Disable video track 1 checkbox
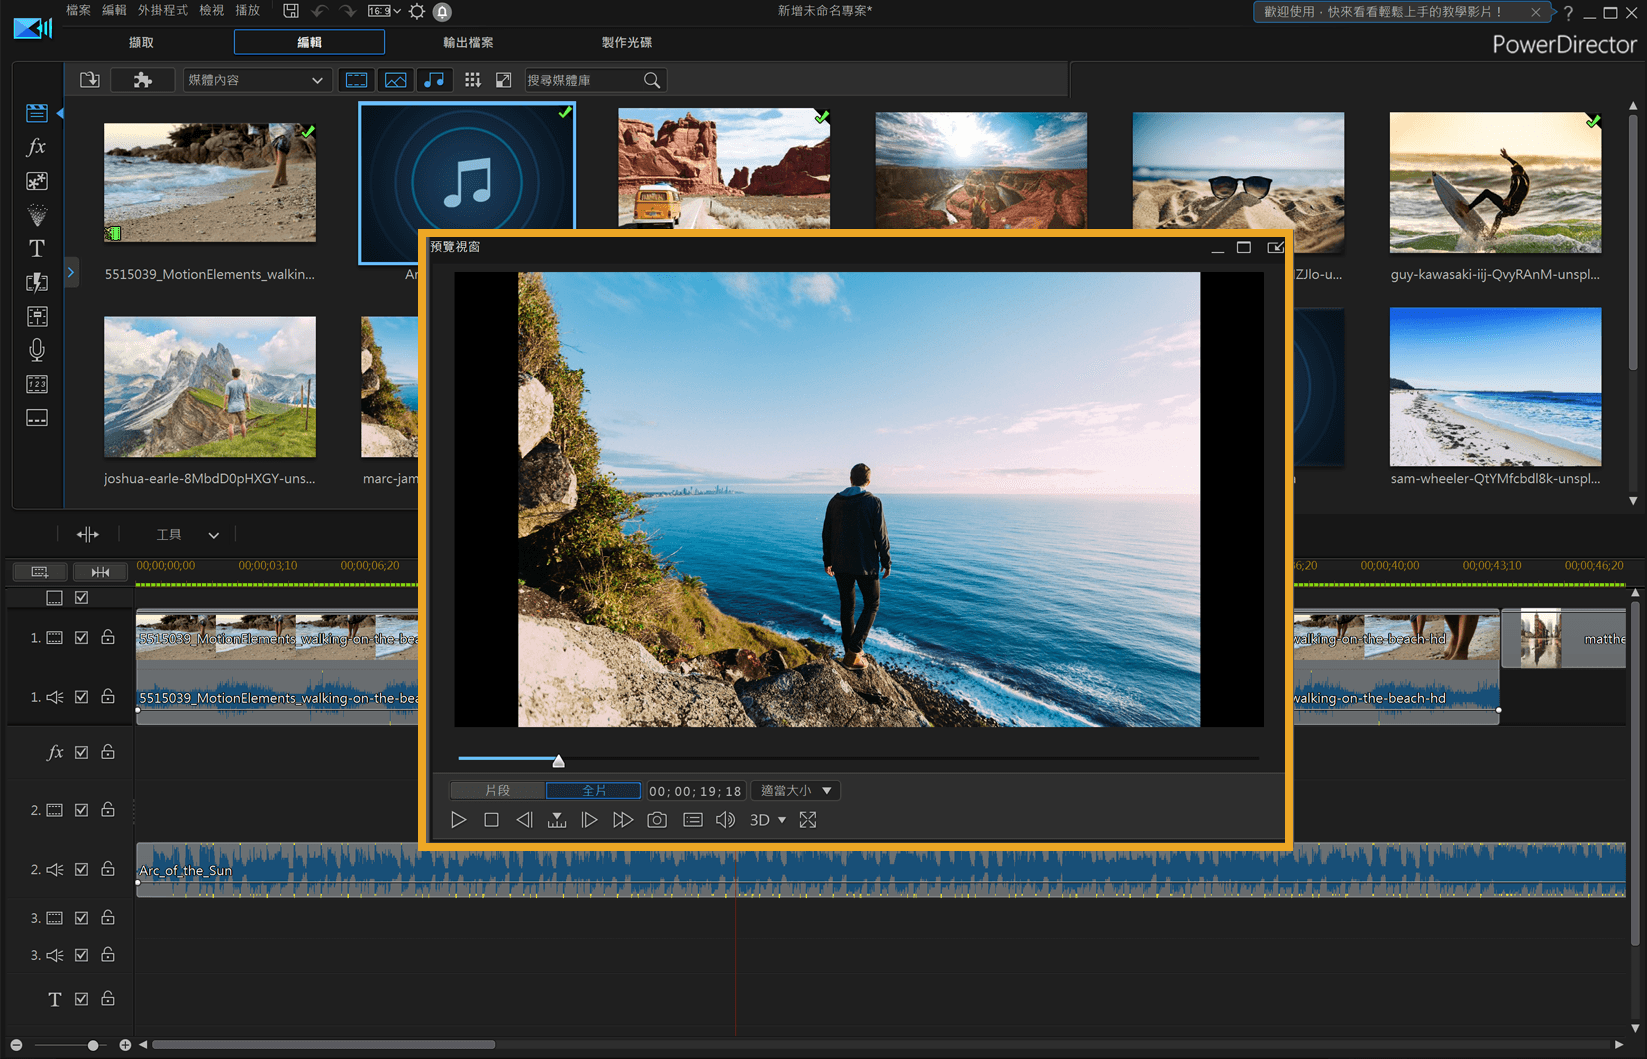The width and height of the screenshot is (1647, 1059). [82, 638]
